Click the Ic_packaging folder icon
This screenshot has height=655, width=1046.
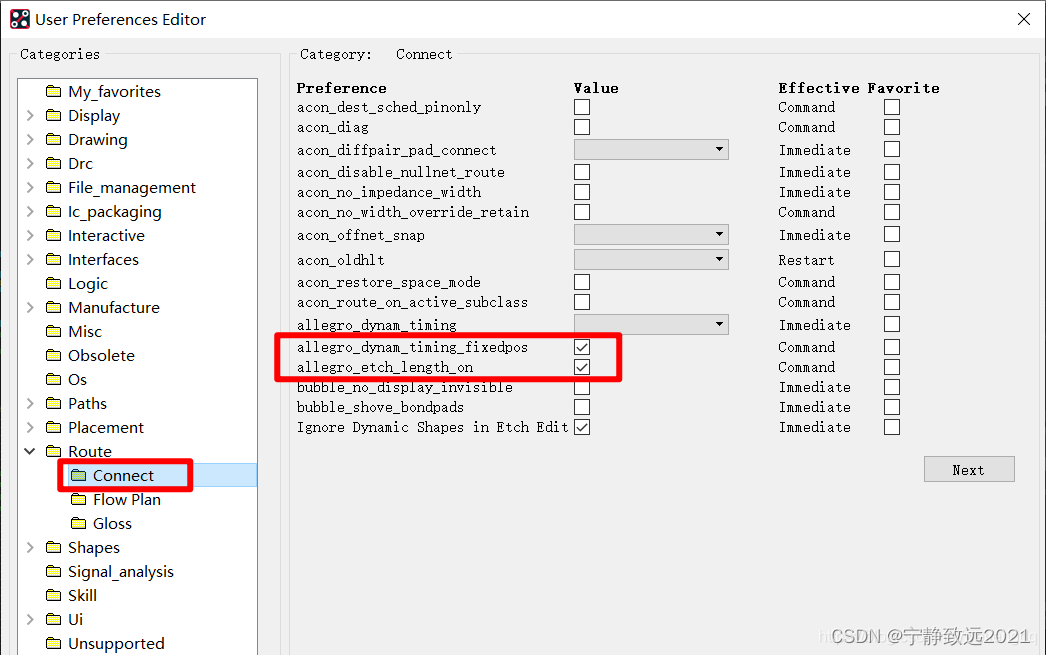(x=53, y=211)
